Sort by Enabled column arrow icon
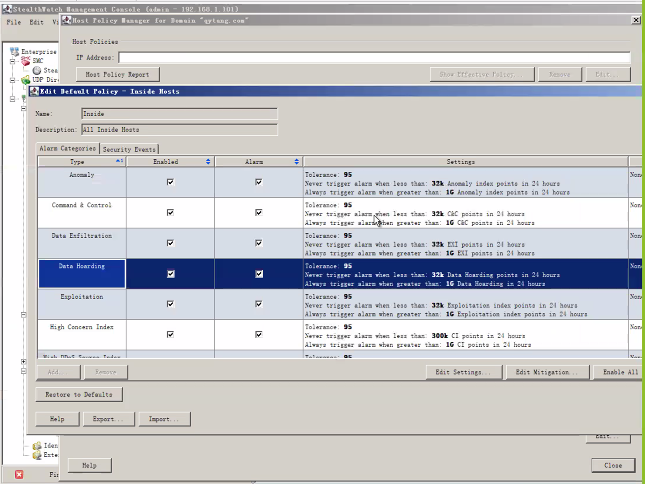The width and height of the screenshot is (645, 484). tap(208, 162)
